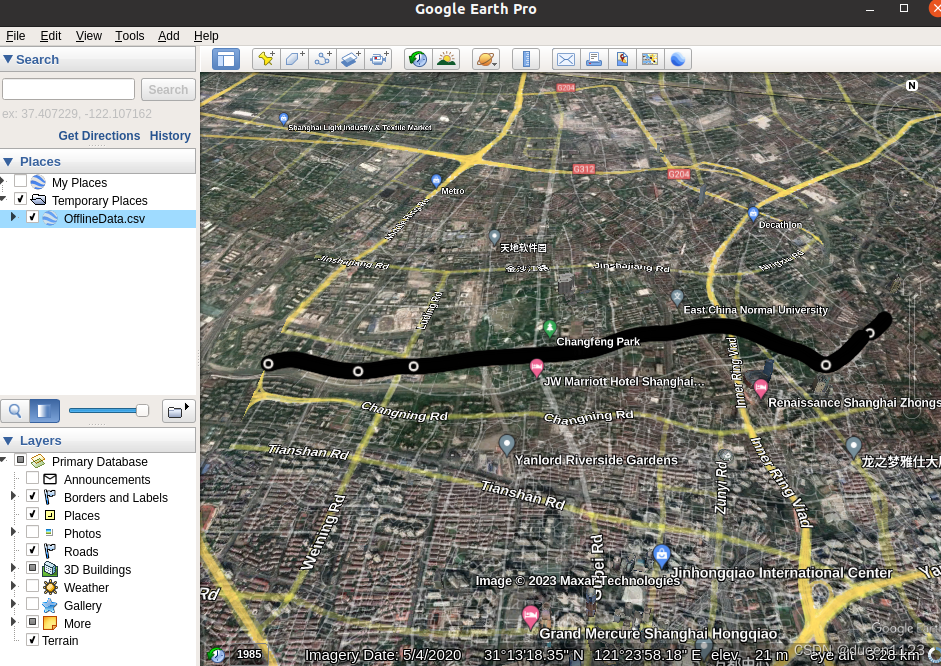Click the blue globe Earth icon in toolbar
941x666 pixels.
click(x=678, y=59)
